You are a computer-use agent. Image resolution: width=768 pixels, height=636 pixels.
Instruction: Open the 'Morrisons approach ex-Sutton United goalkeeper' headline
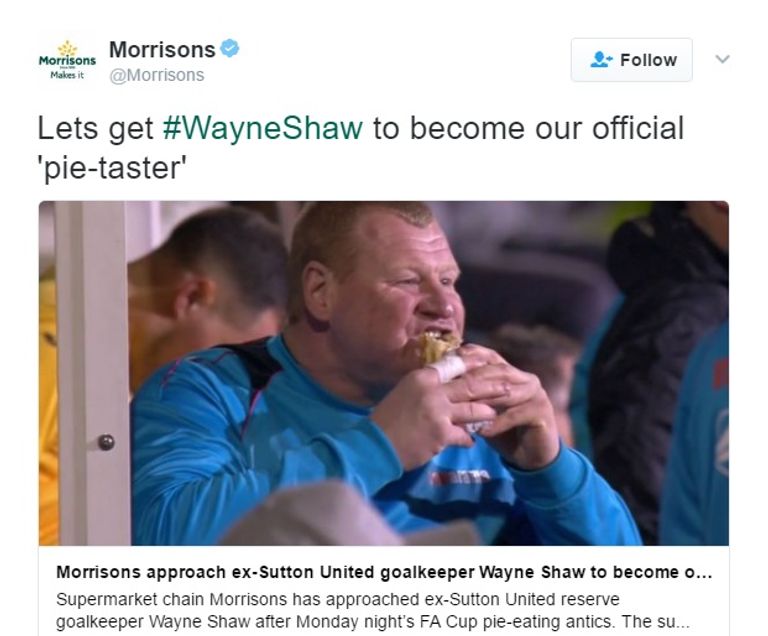tap(384, 572)
